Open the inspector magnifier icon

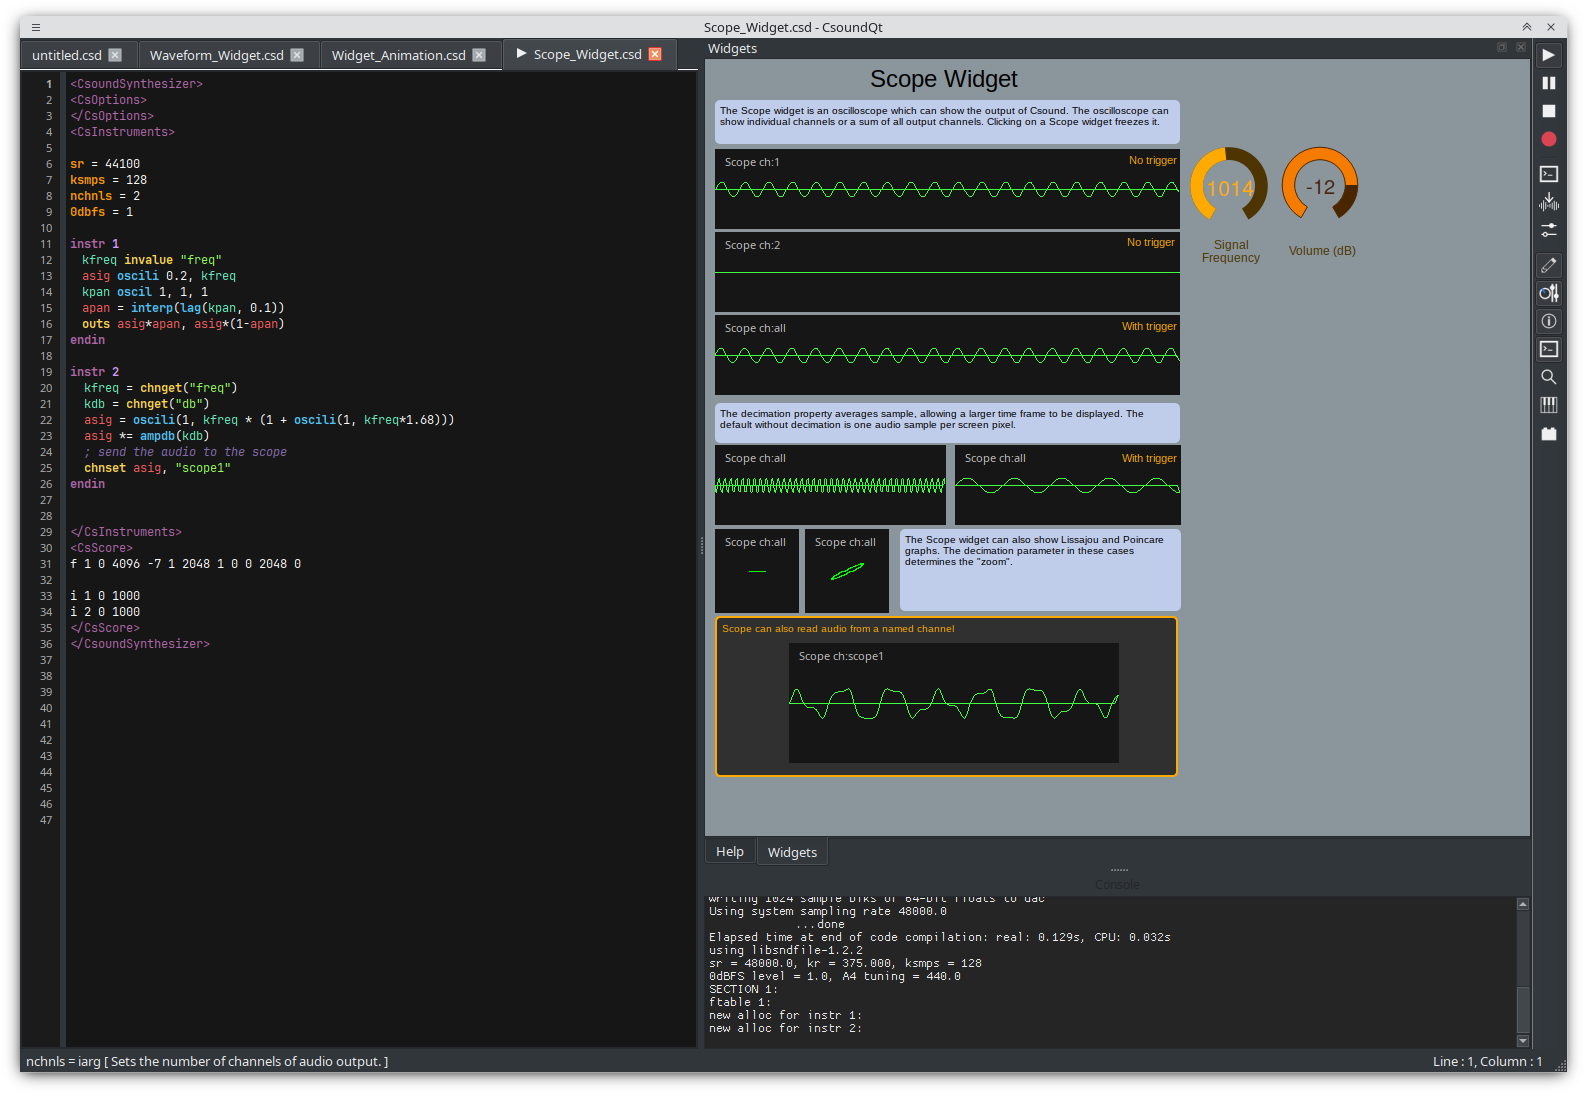(1548, 377)
